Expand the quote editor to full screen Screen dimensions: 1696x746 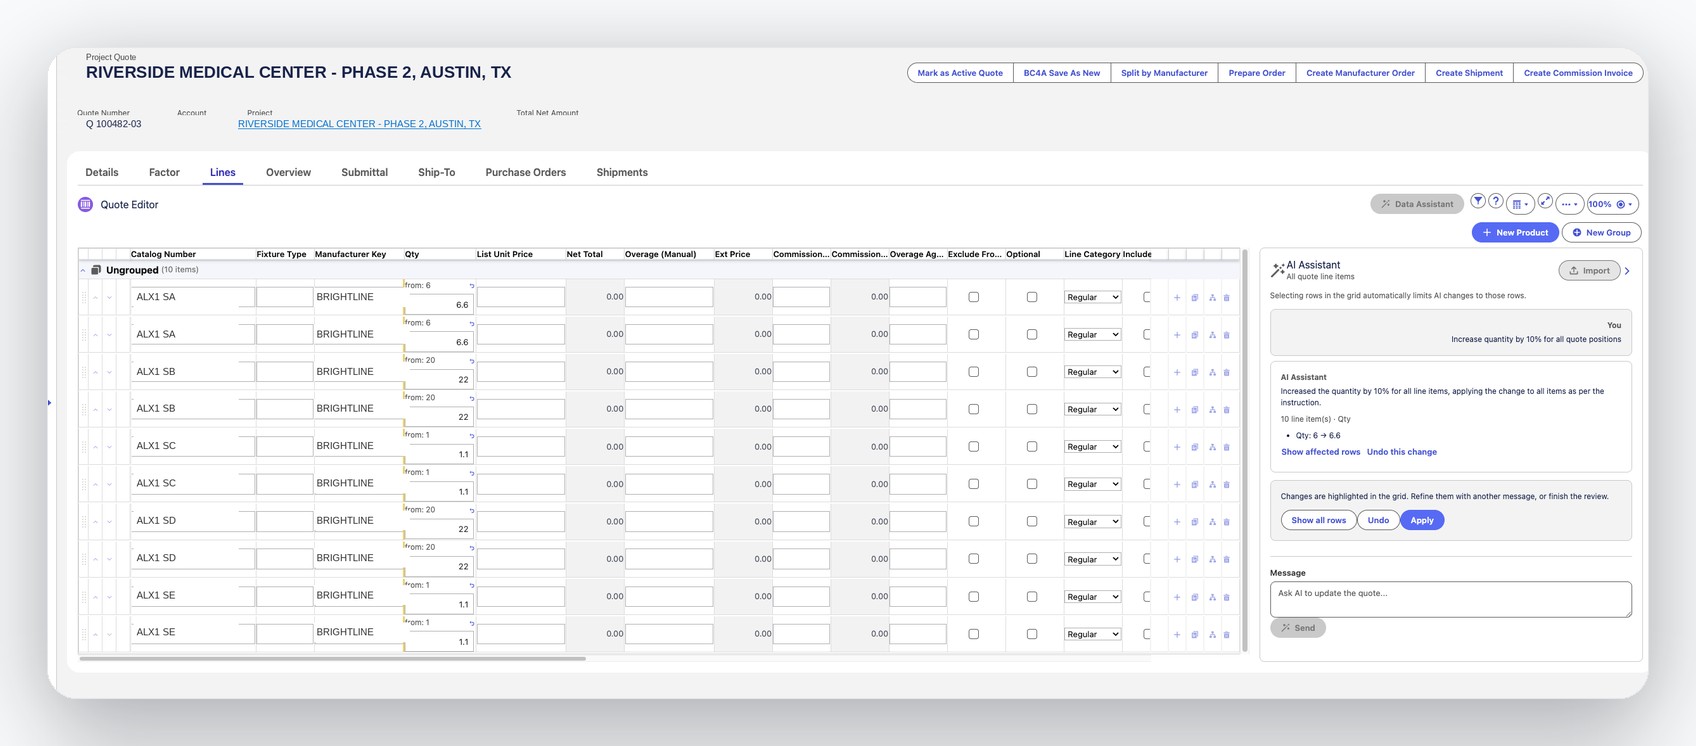[1545, 202]
